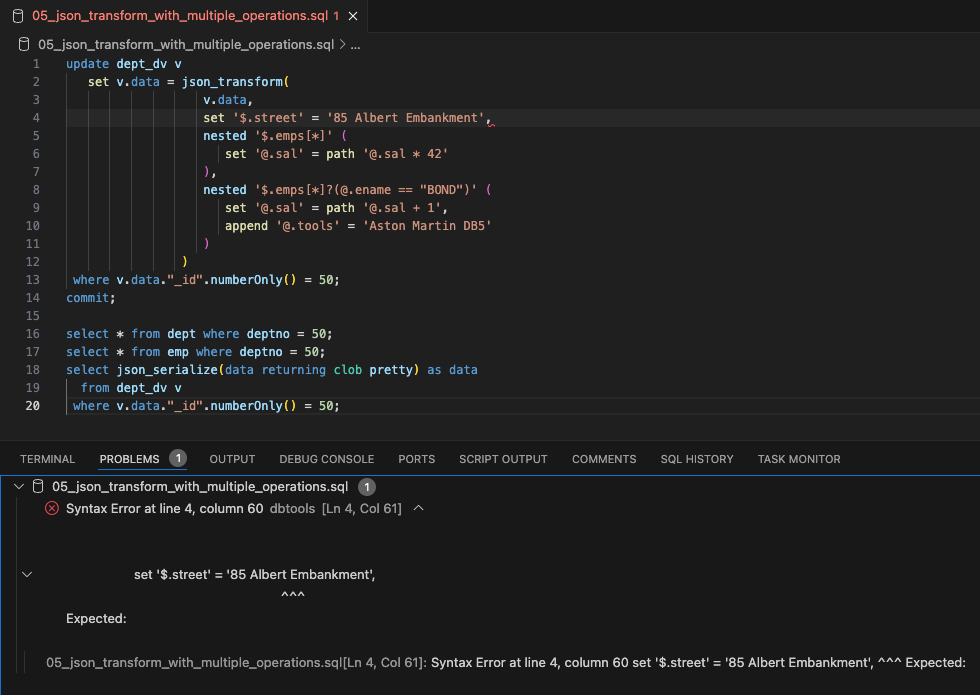The image size is (980, 695).
Task: Collapse the expanded error message chevron
Action: coord(27,573)
